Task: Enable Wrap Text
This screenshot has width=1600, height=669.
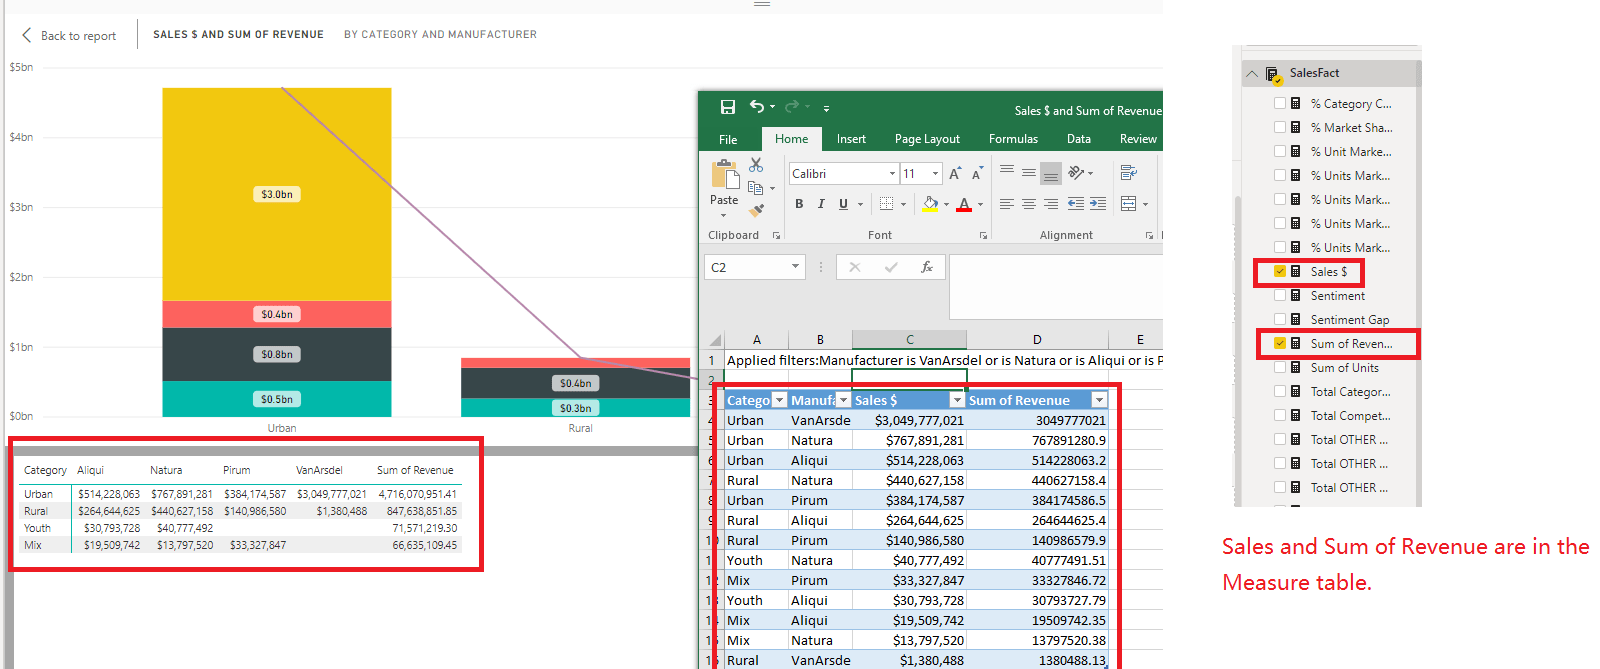Action: pos(1129,173)
